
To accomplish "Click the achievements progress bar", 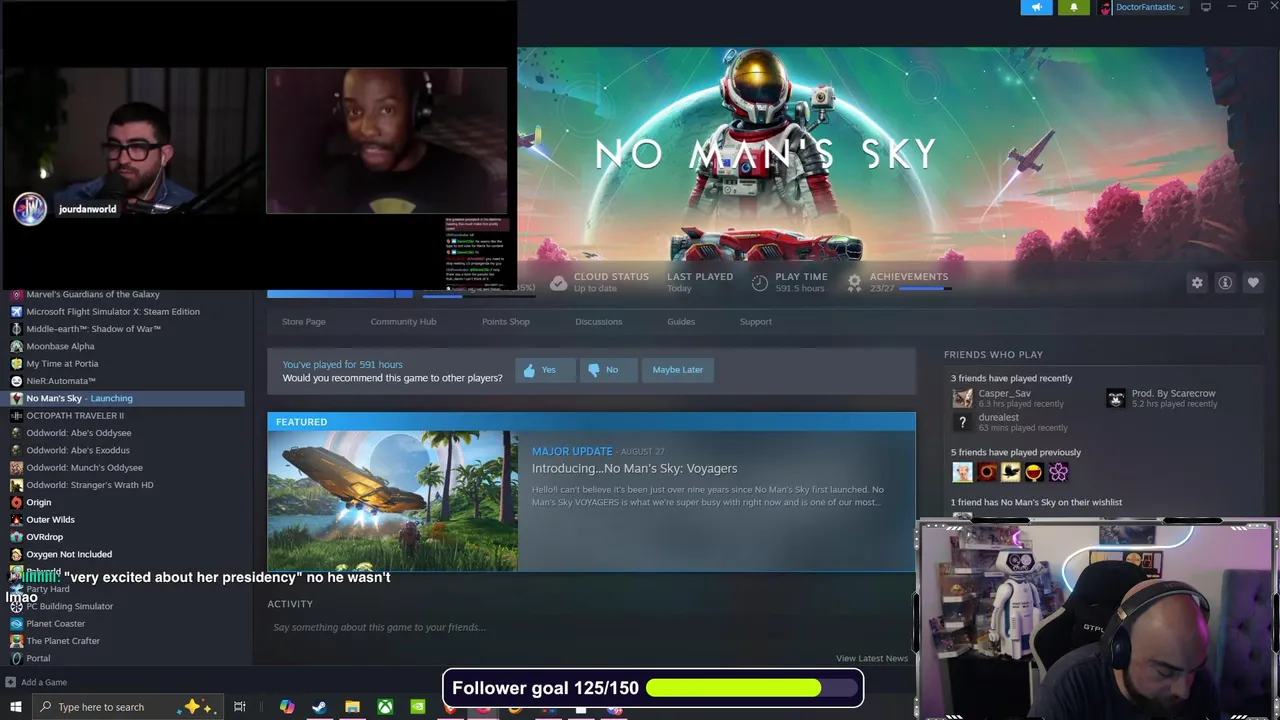I will click(924, 288).
